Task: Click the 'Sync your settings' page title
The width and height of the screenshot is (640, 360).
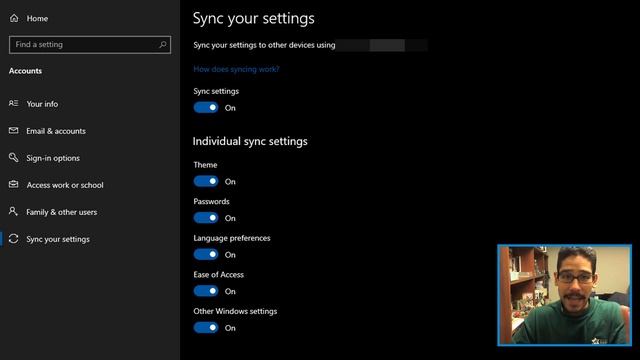Action: click(253, 18)
